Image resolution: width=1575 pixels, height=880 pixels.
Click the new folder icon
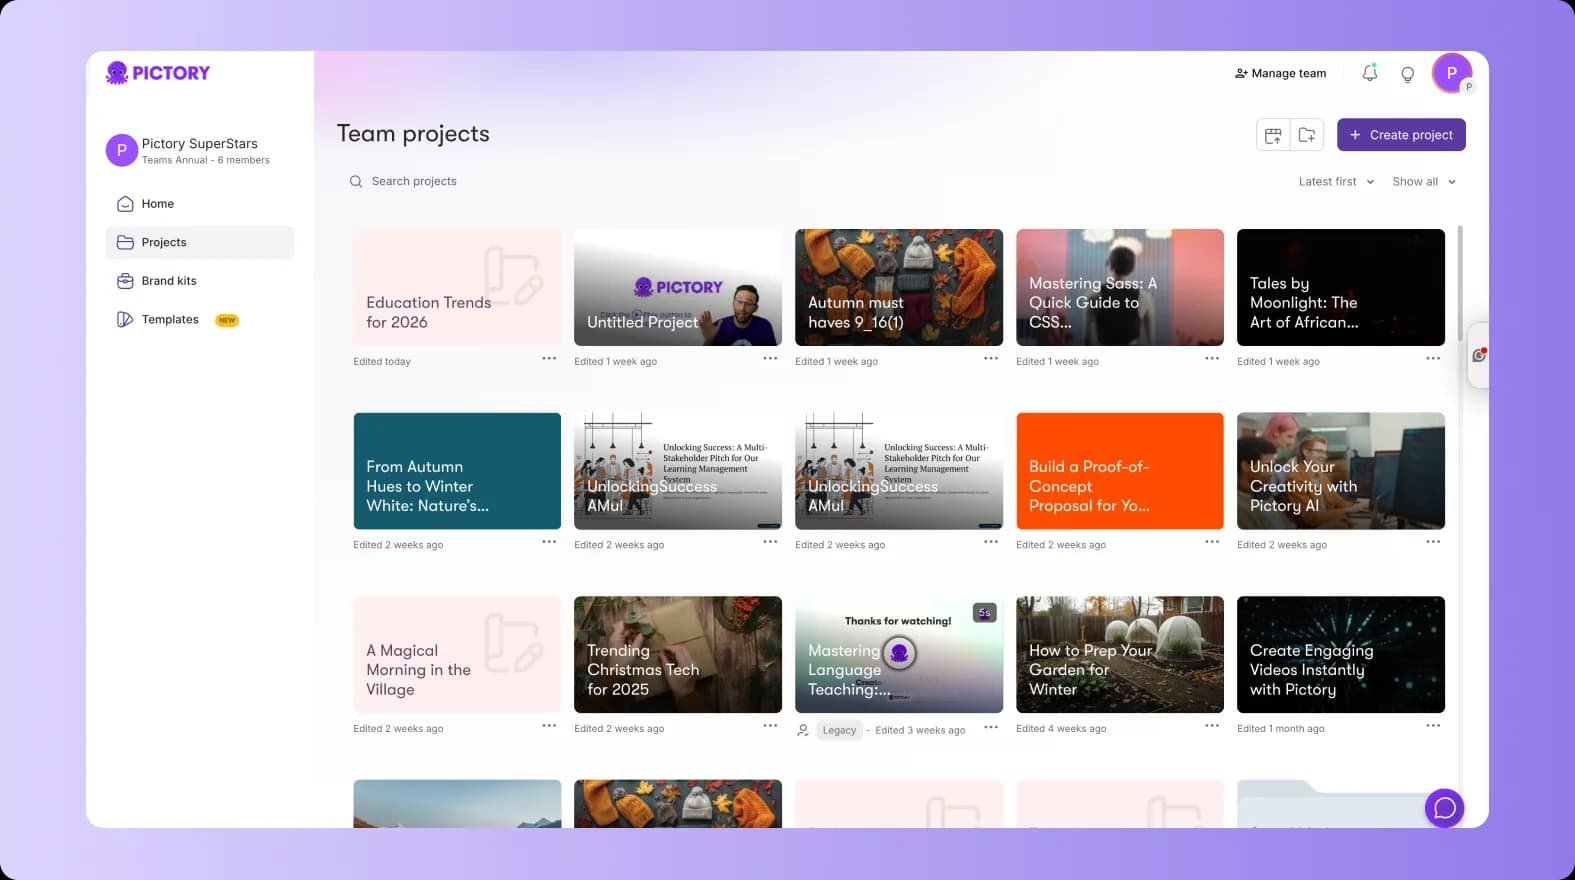click(1307, 135)
